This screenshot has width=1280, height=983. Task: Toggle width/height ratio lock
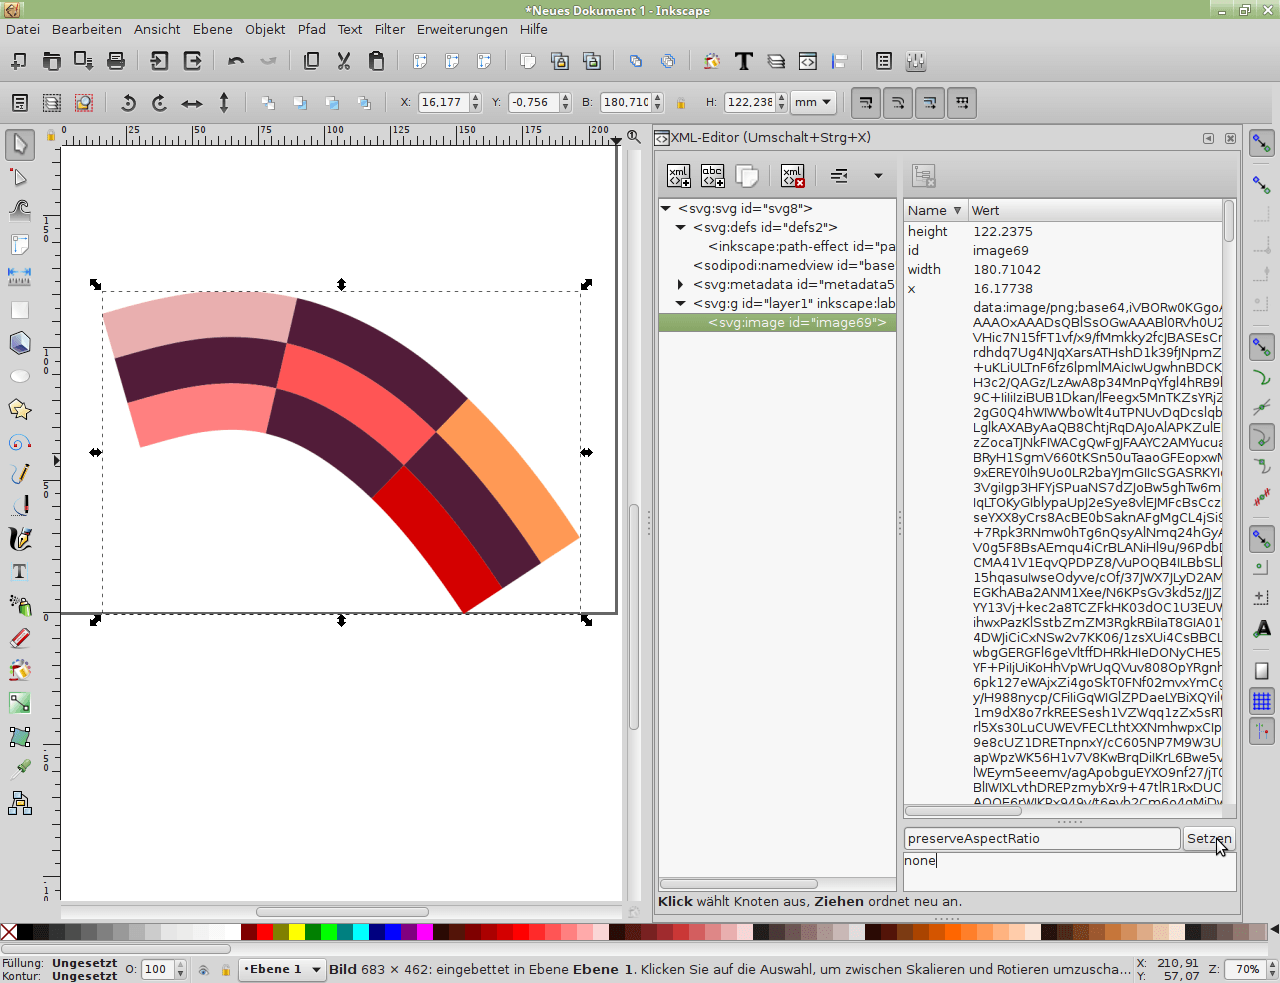click(681, 103)
